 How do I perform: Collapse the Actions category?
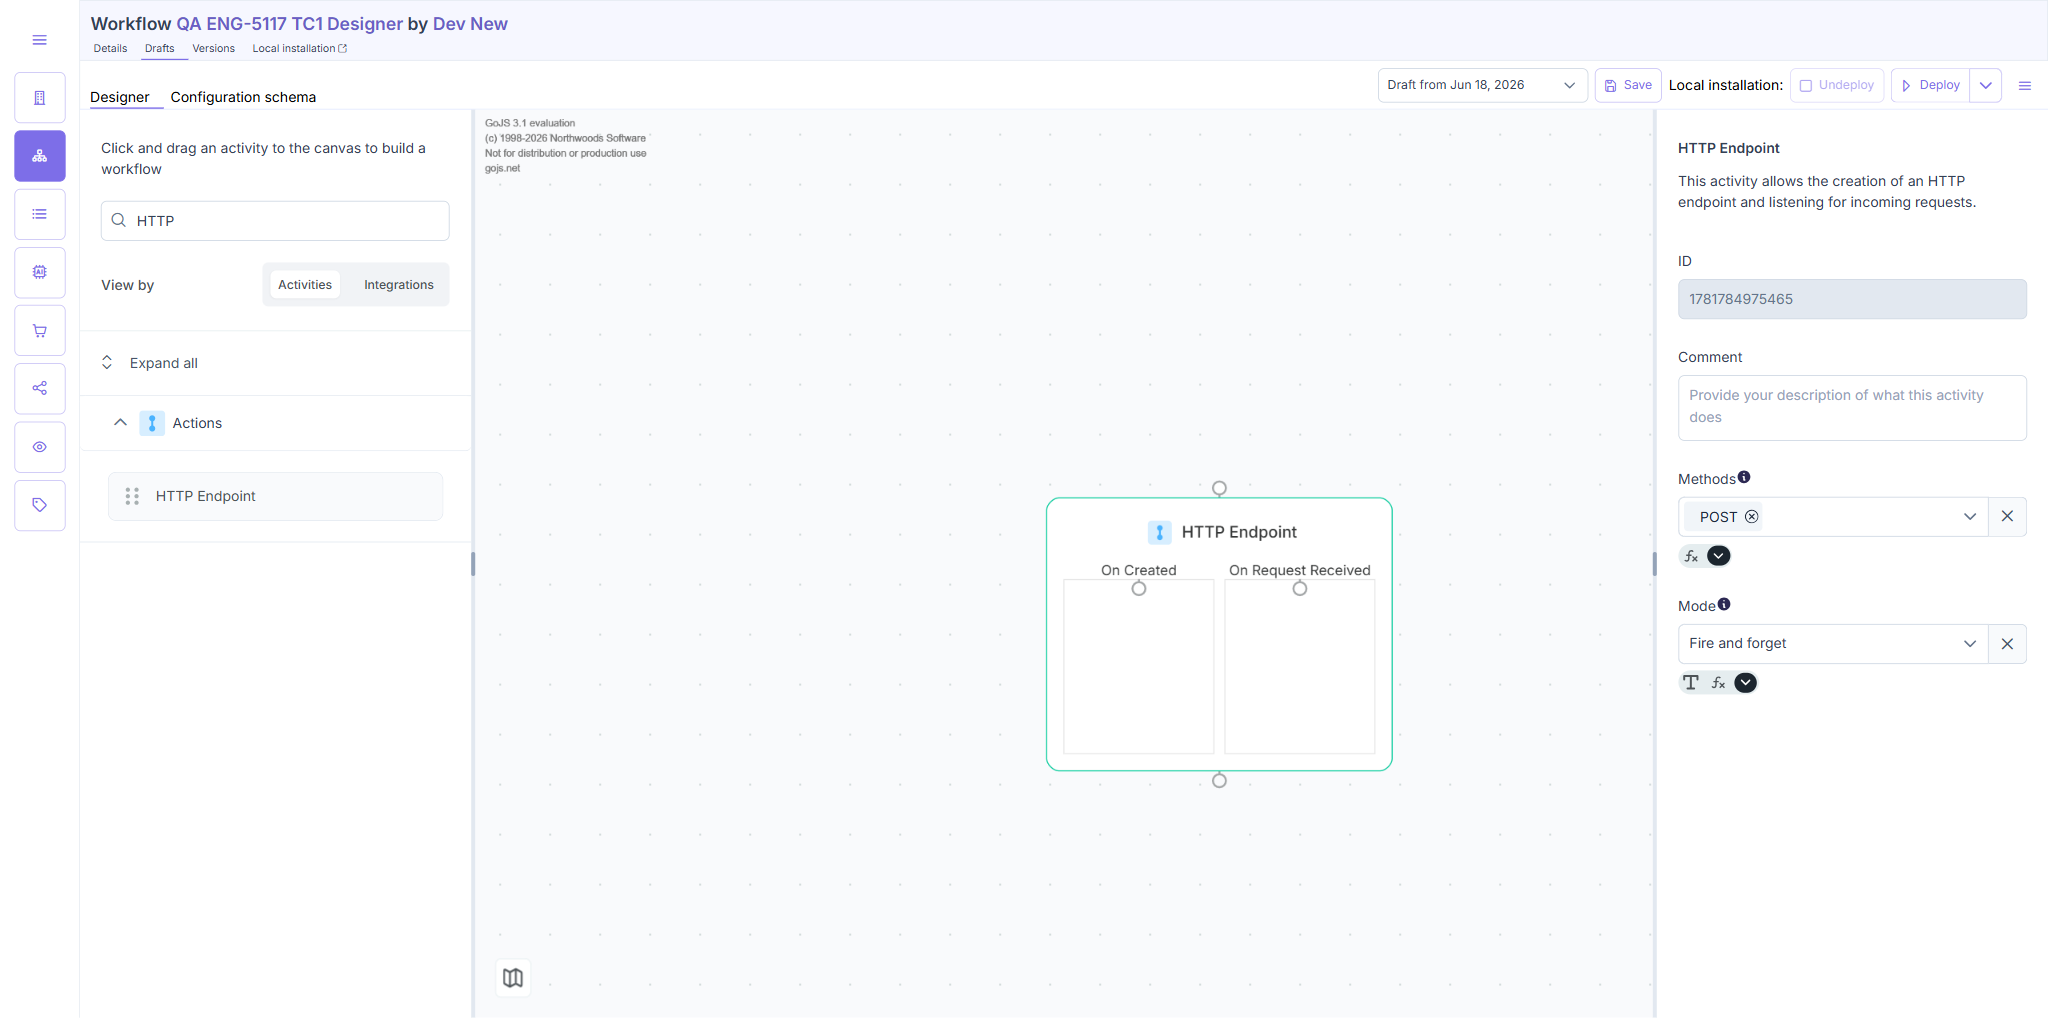point(120,423)
